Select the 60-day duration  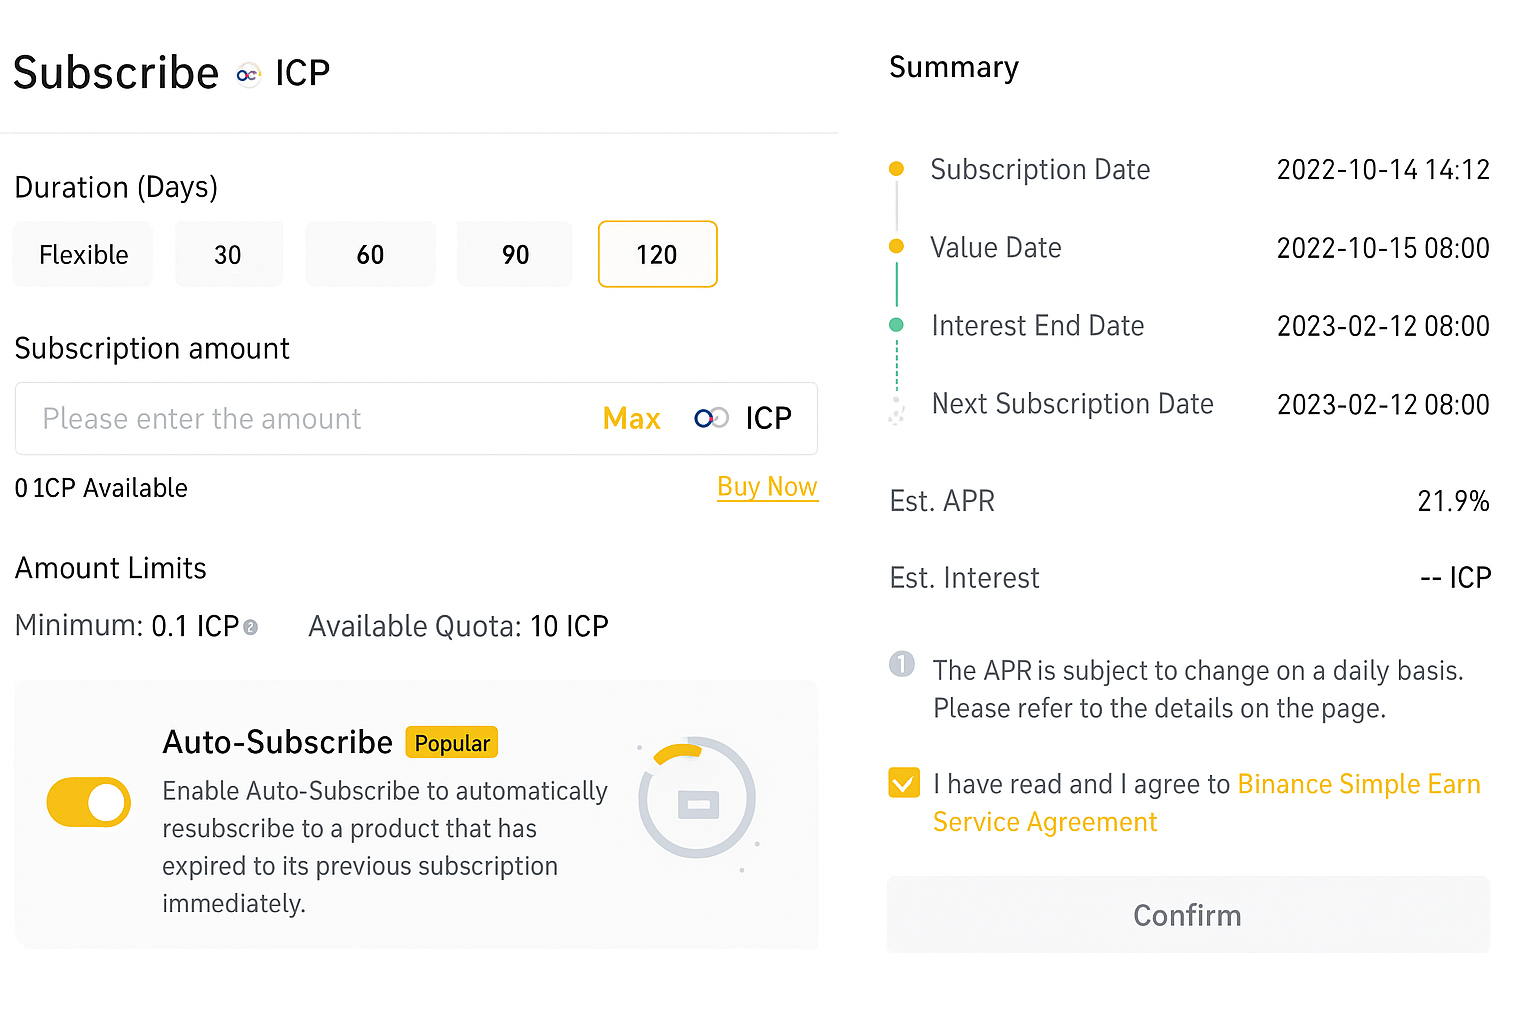[370, 254]
